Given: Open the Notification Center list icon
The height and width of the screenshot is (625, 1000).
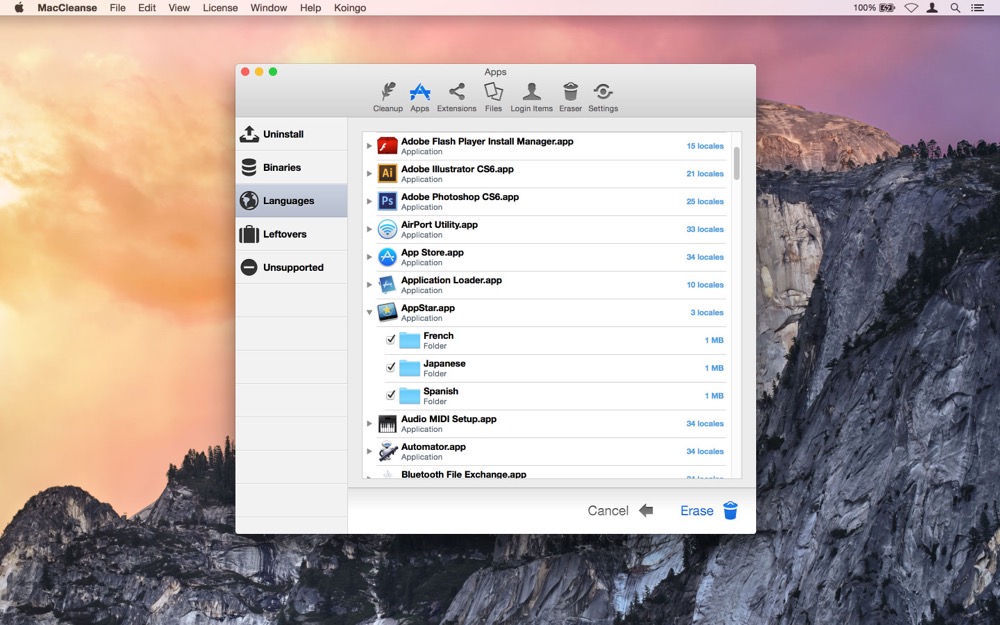Looking at the screenshot, I should point(976,8).
